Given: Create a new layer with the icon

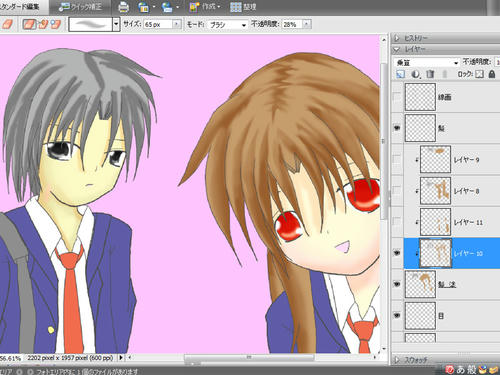Looking at the screenshot, I should [x=400, y=74].
